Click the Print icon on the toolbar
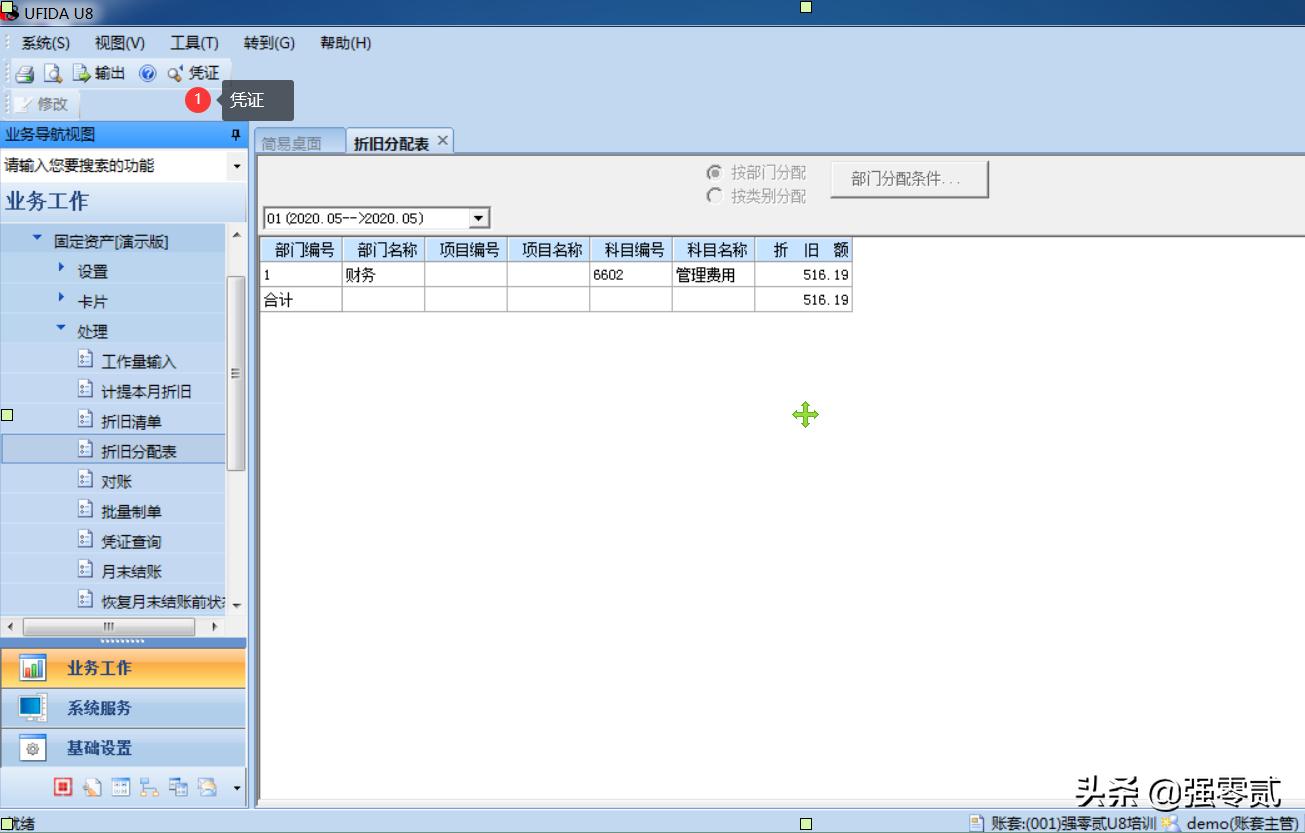1305x833 pixels. (x=22, y=72)
